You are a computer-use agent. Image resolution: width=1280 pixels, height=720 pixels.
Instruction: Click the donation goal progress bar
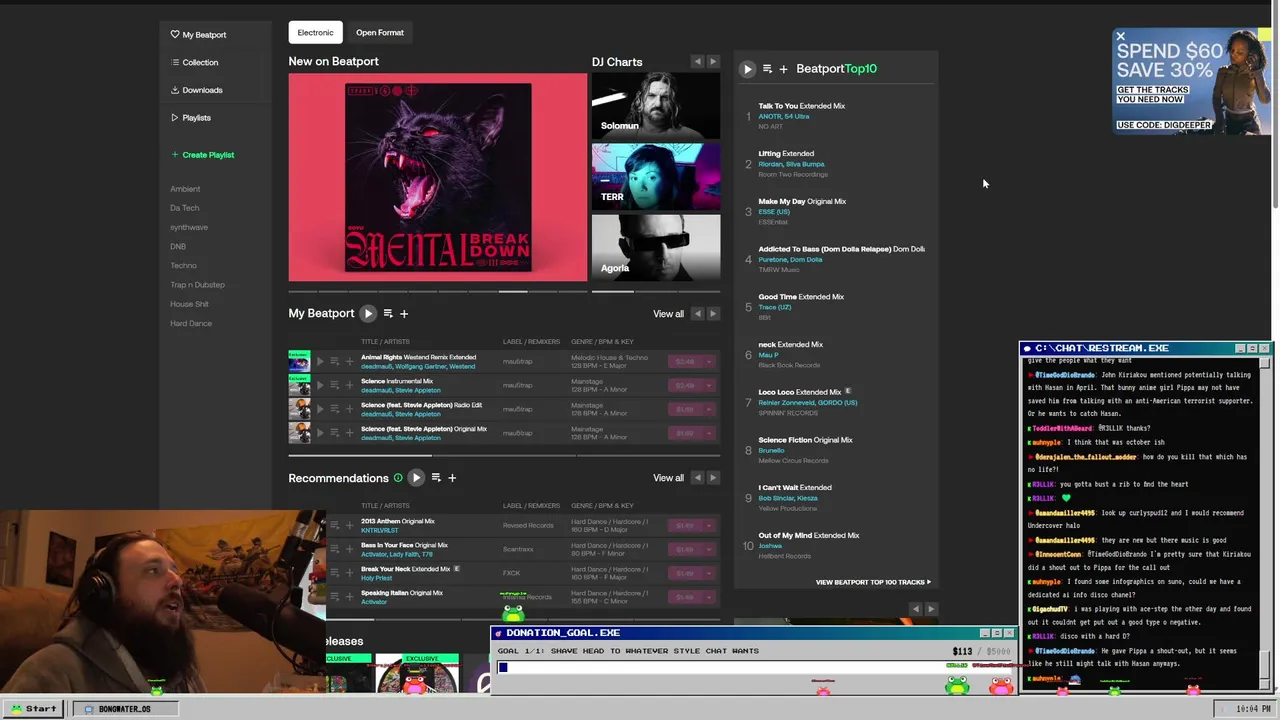coord(755,667)
